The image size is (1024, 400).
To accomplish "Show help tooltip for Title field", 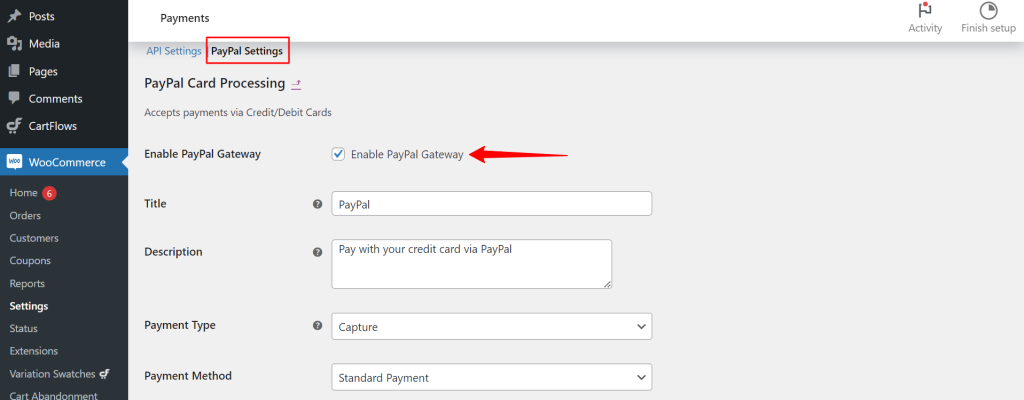I will pyautogui.click(x=317, y=204).
